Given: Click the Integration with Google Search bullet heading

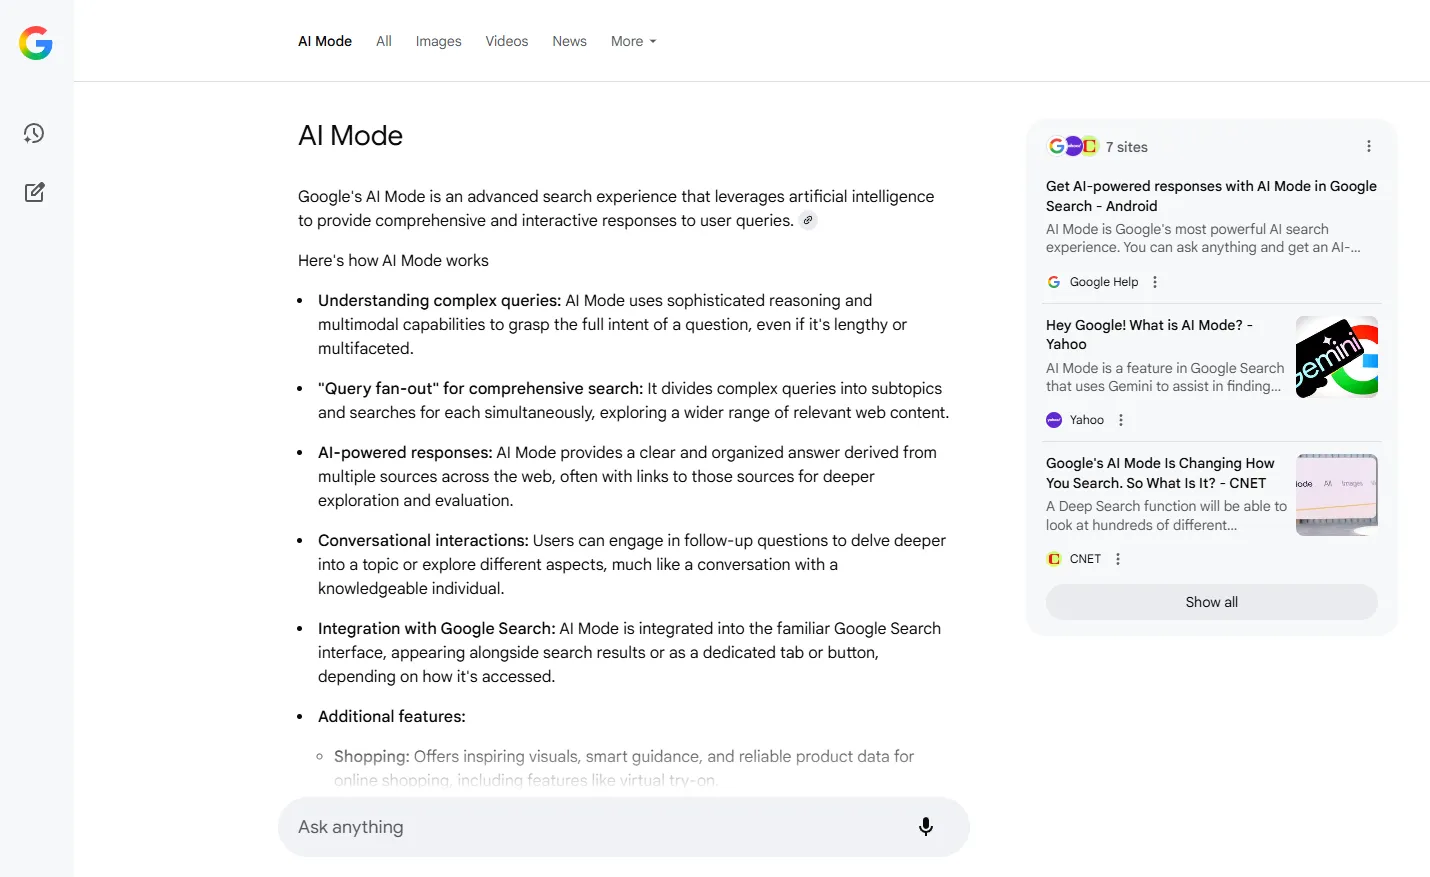Looking at the screenshot, I should point(436,629).
